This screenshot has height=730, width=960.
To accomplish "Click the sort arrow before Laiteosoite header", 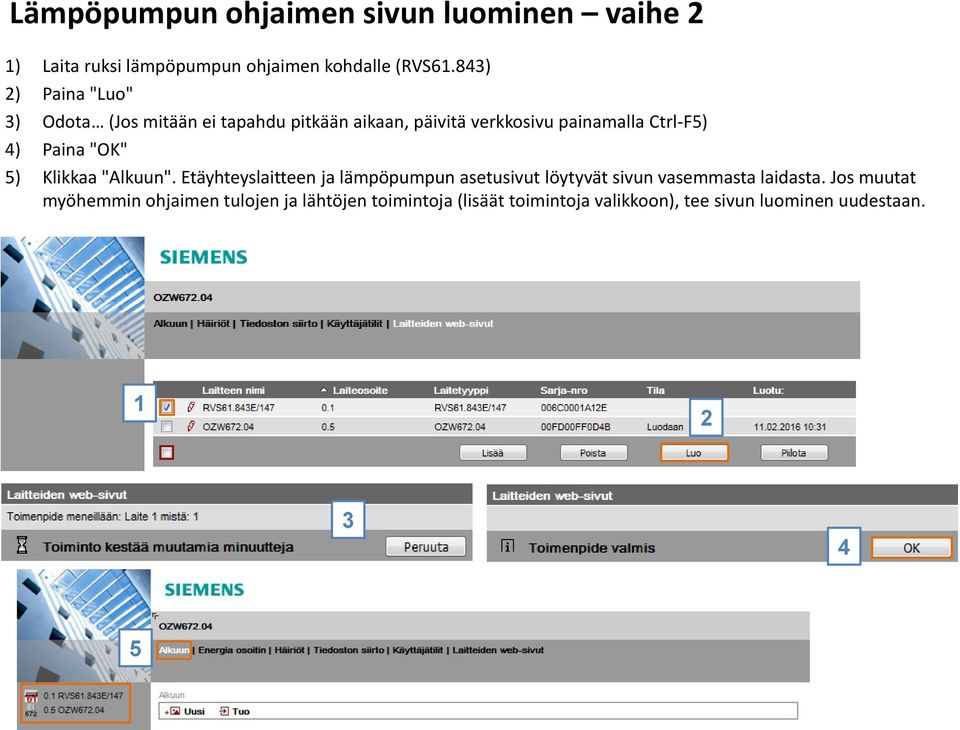I will 324,390.
